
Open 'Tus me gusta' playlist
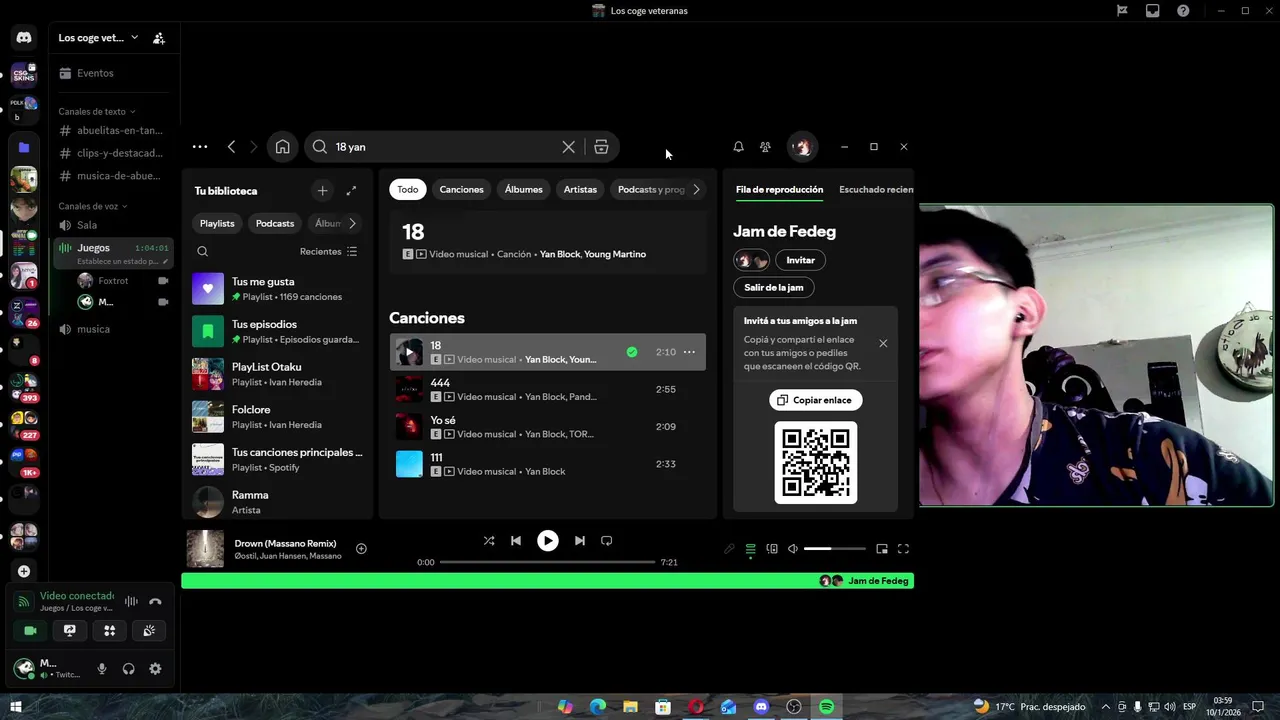tap(278, 289)
